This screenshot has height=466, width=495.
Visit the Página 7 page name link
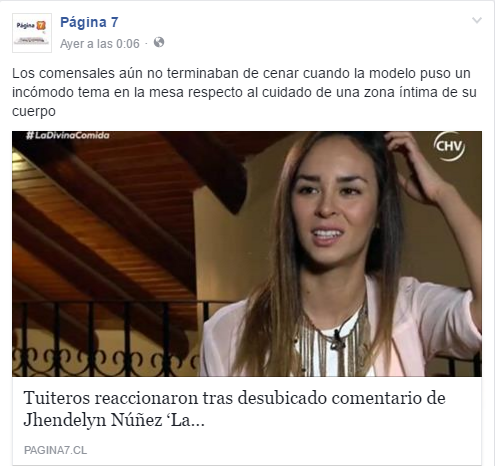89,22
